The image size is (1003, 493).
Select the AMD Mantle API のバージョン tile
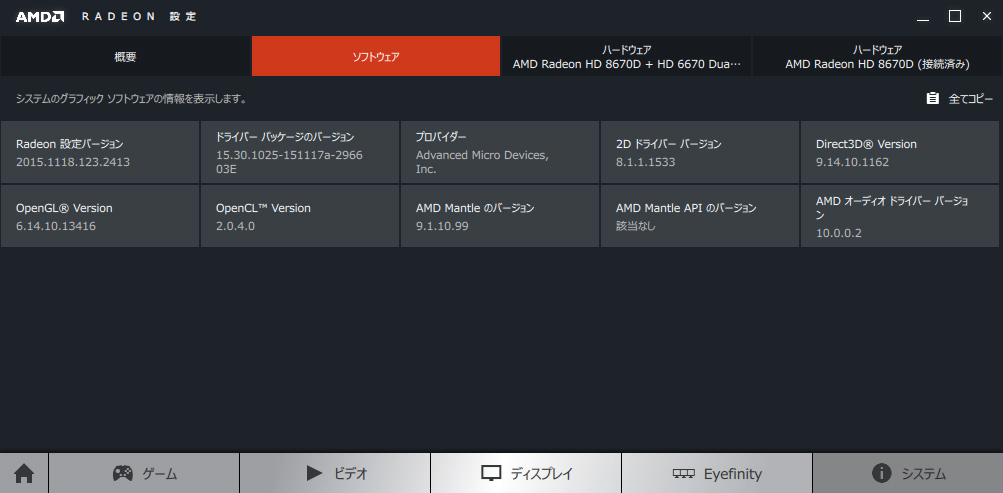(700, 216)
